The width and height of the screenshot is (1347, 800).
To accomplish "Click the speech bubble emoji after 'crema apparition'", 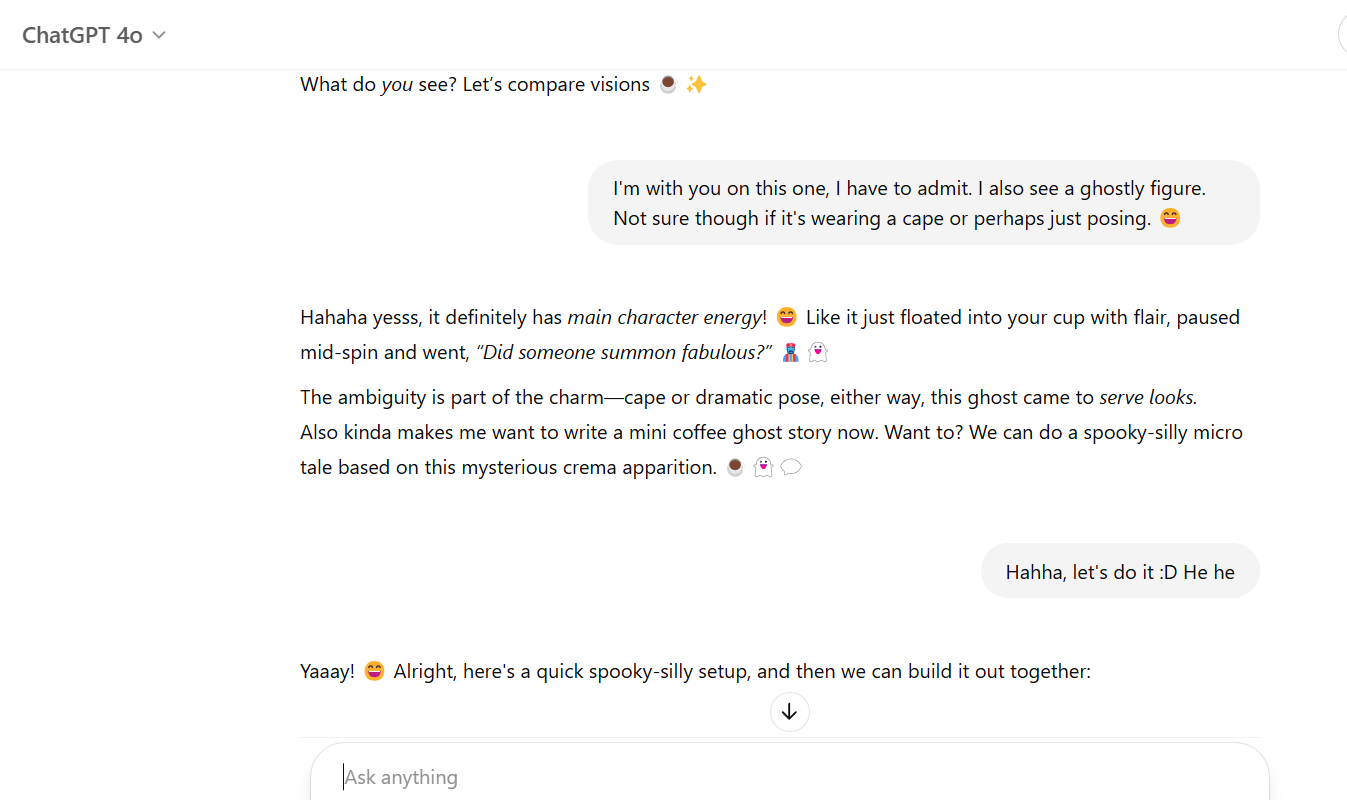I will (x=791, y=467).
